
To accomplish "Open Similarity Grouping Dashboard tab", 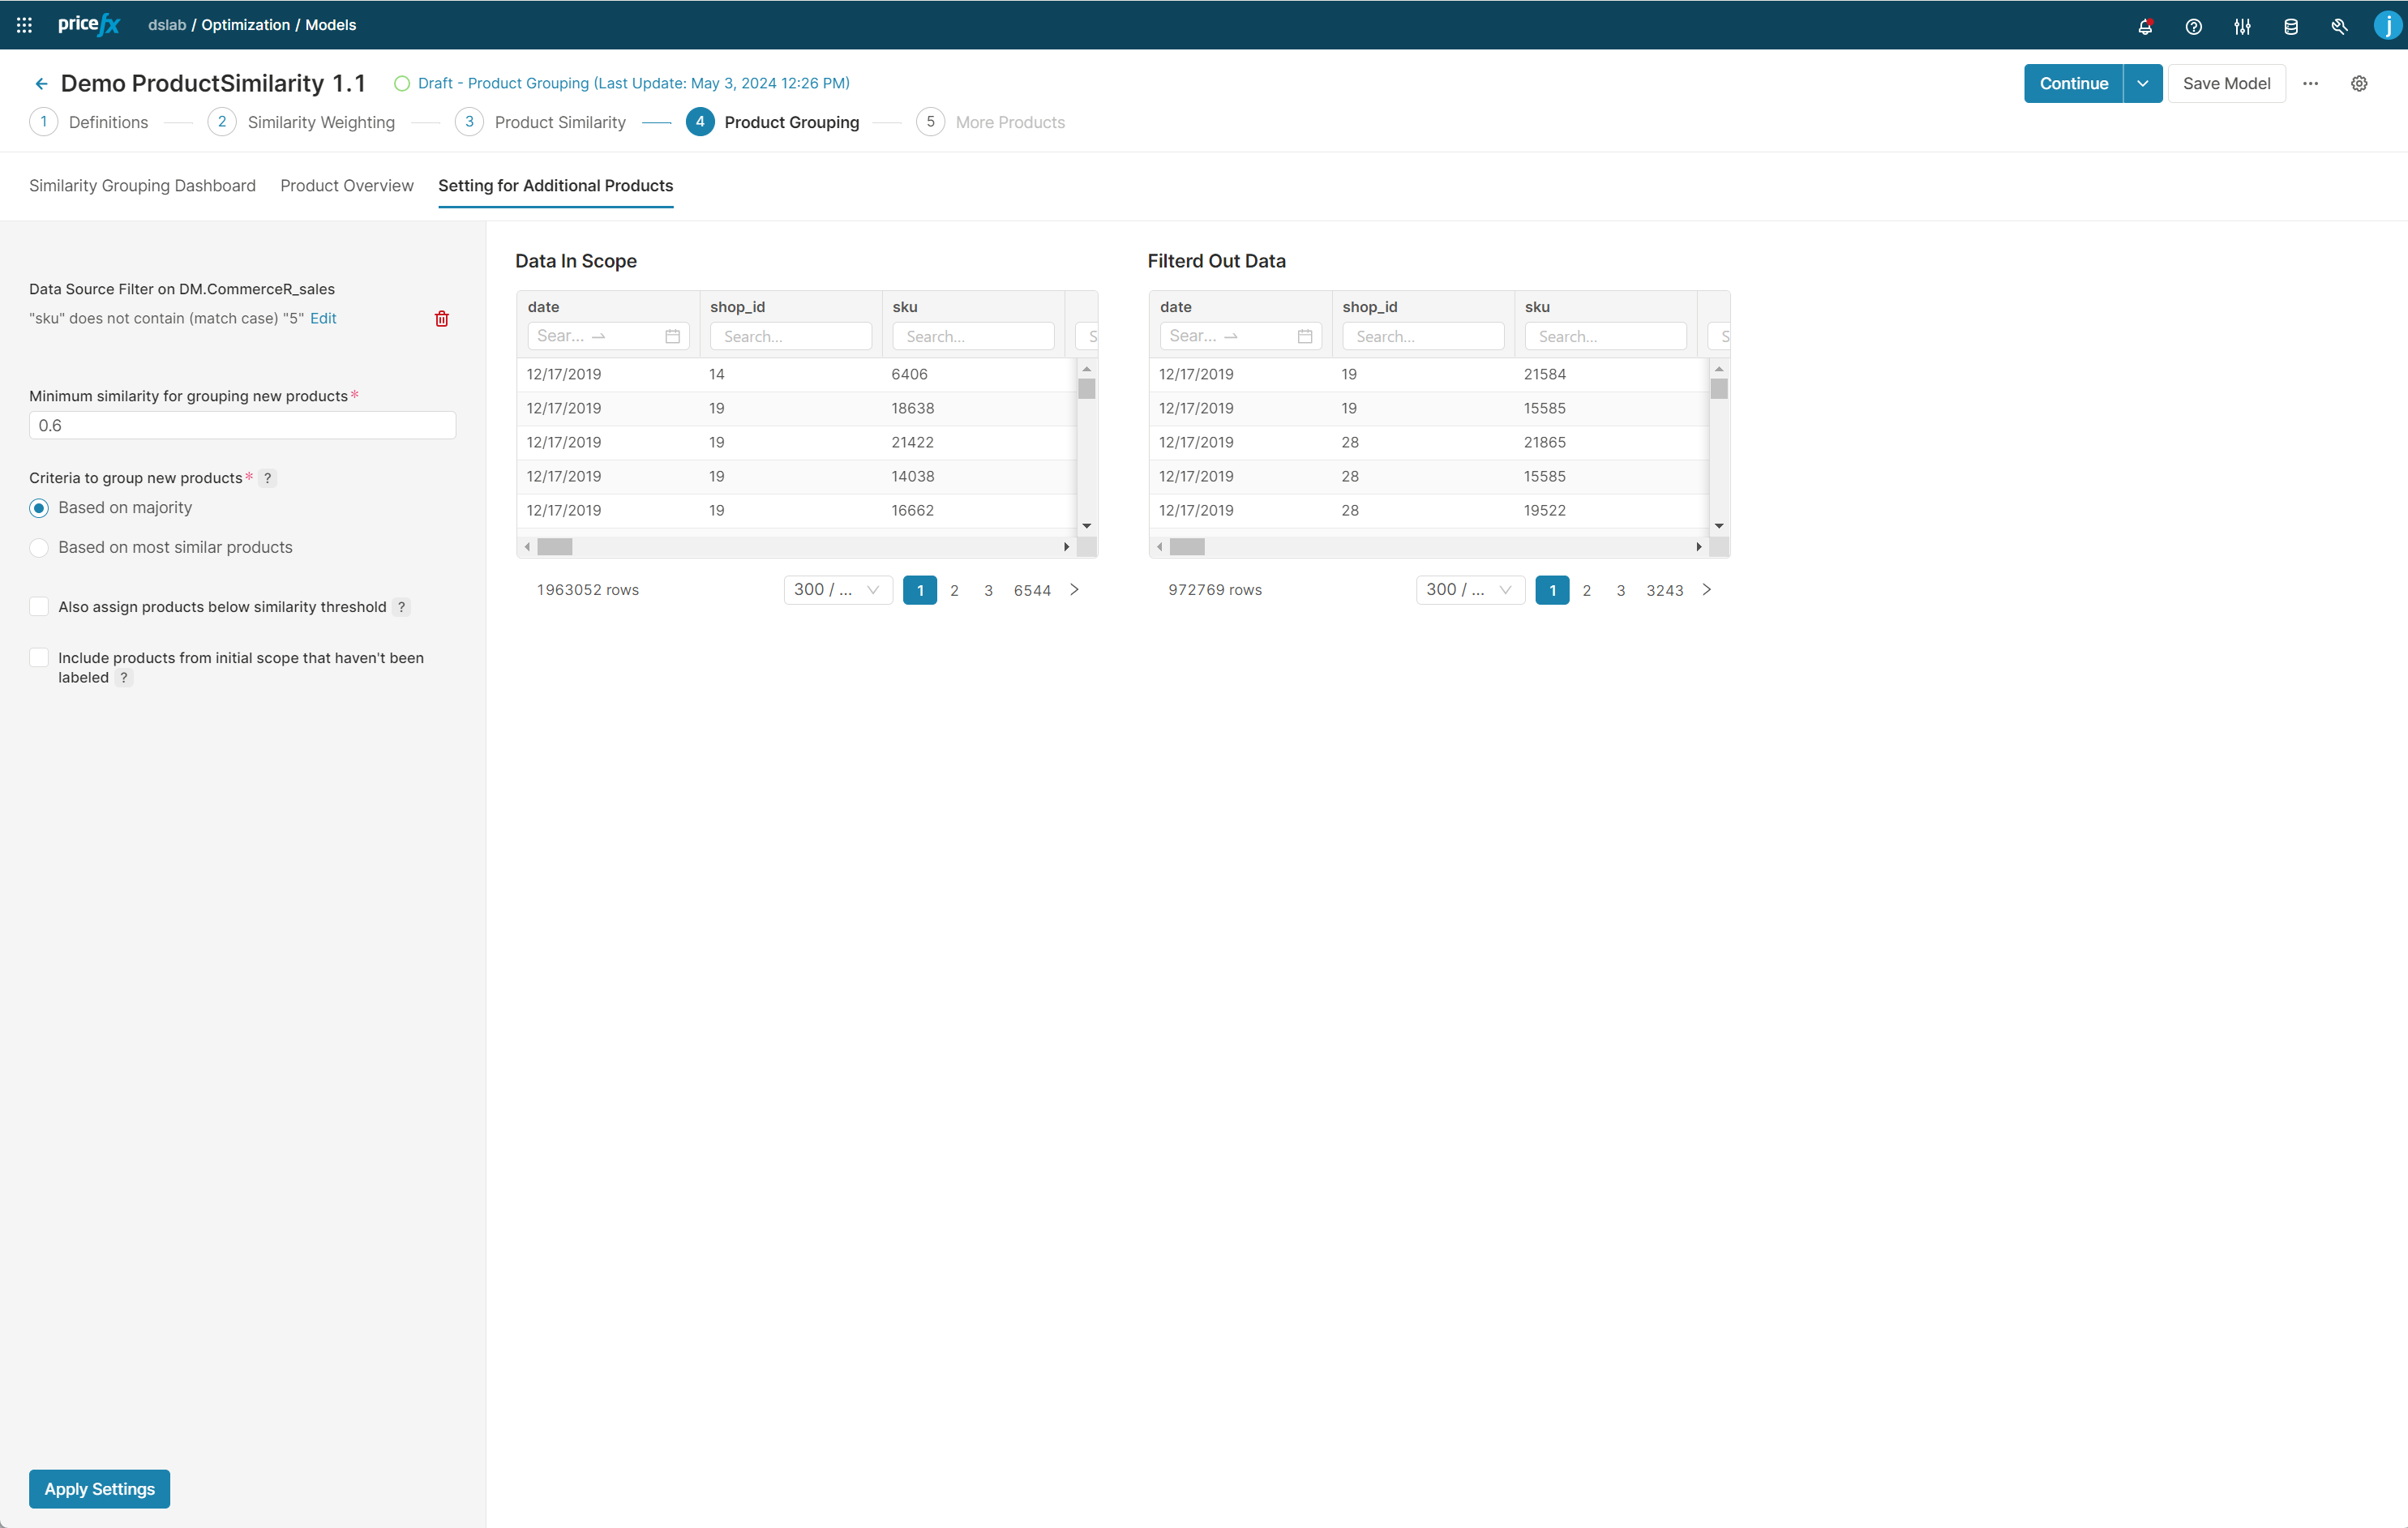I will tap(142, 186).
